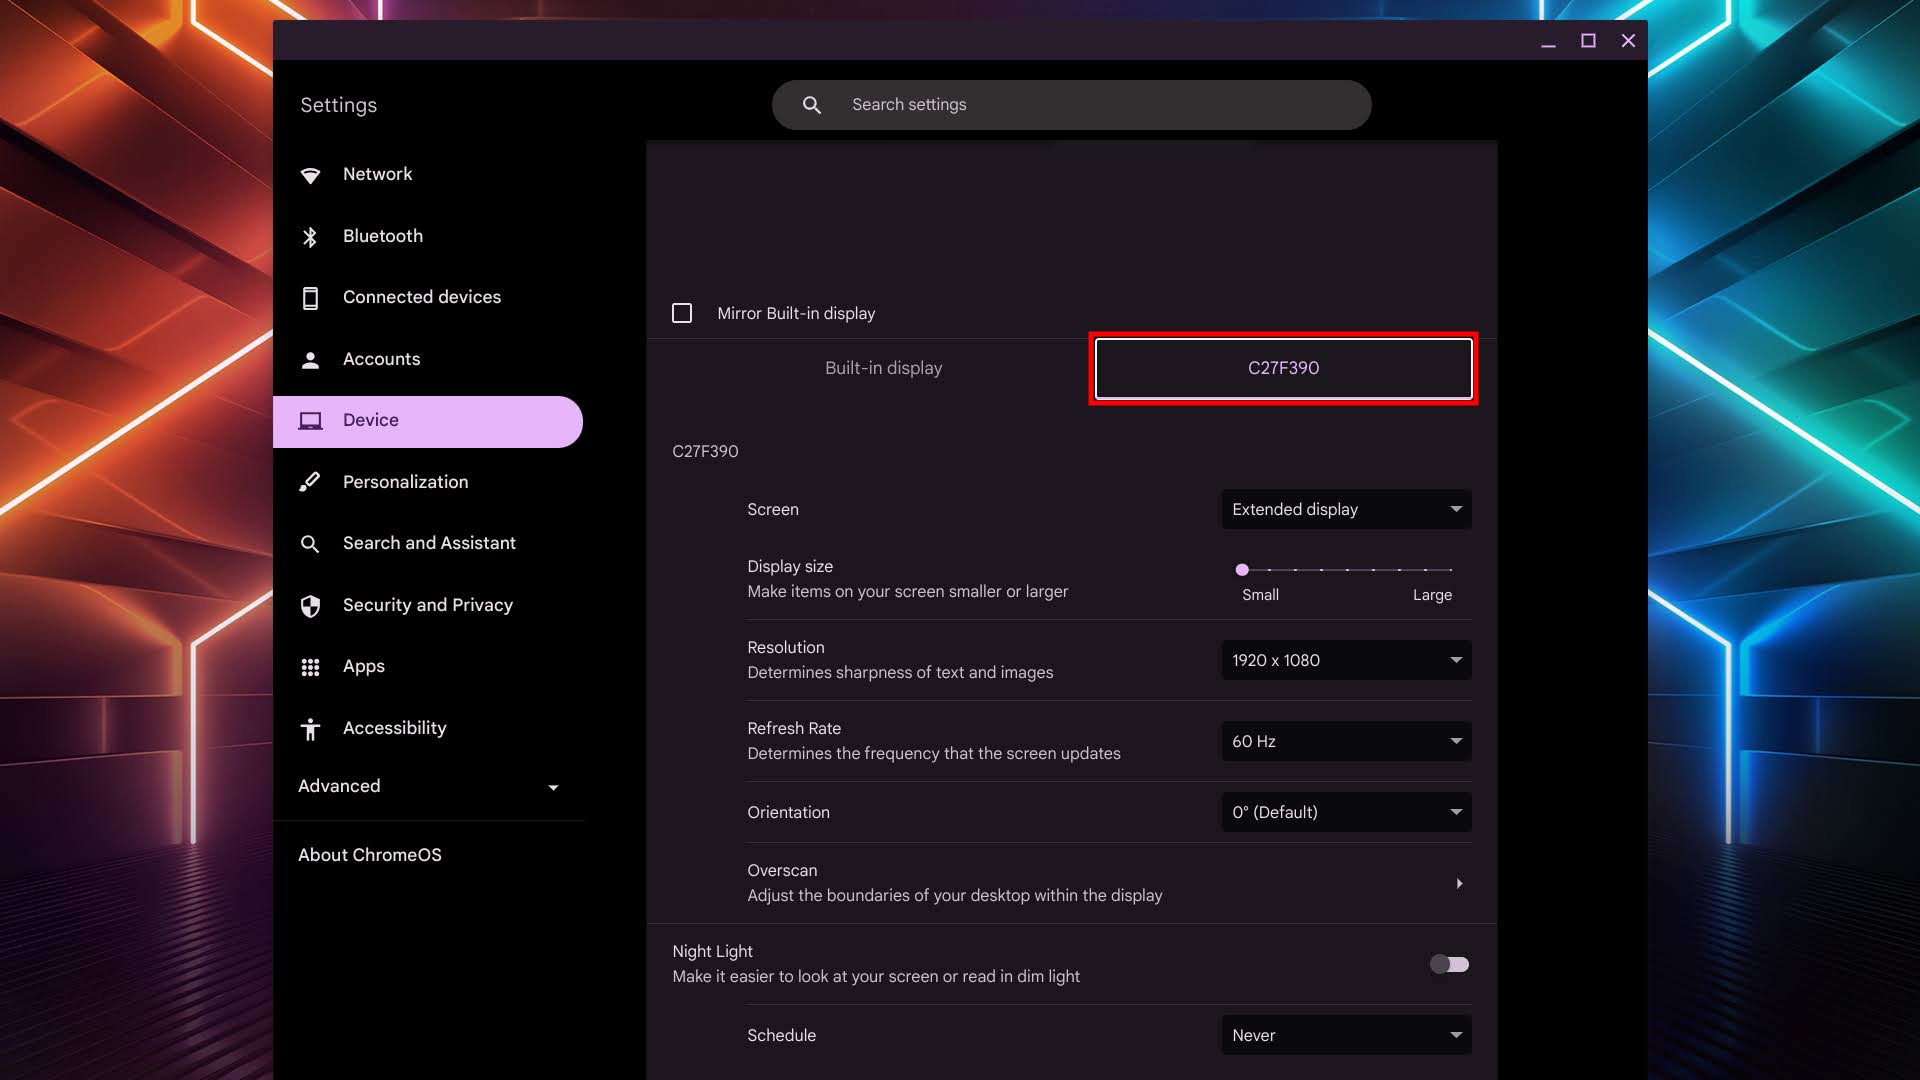
Task: Select the C27F390 display tab
Action: point(1283,368)
